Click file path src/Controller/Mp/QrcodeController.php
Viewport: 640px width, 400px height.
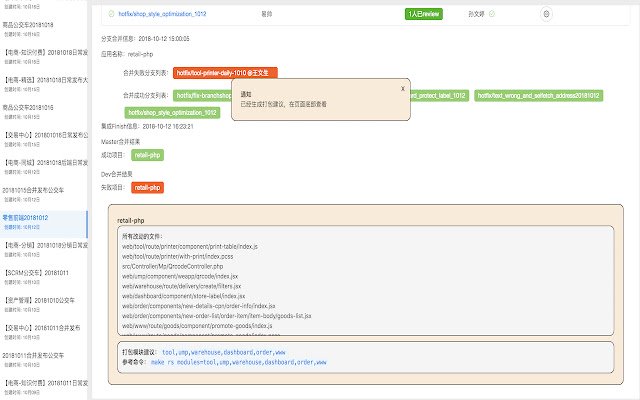tap(173, 266)
